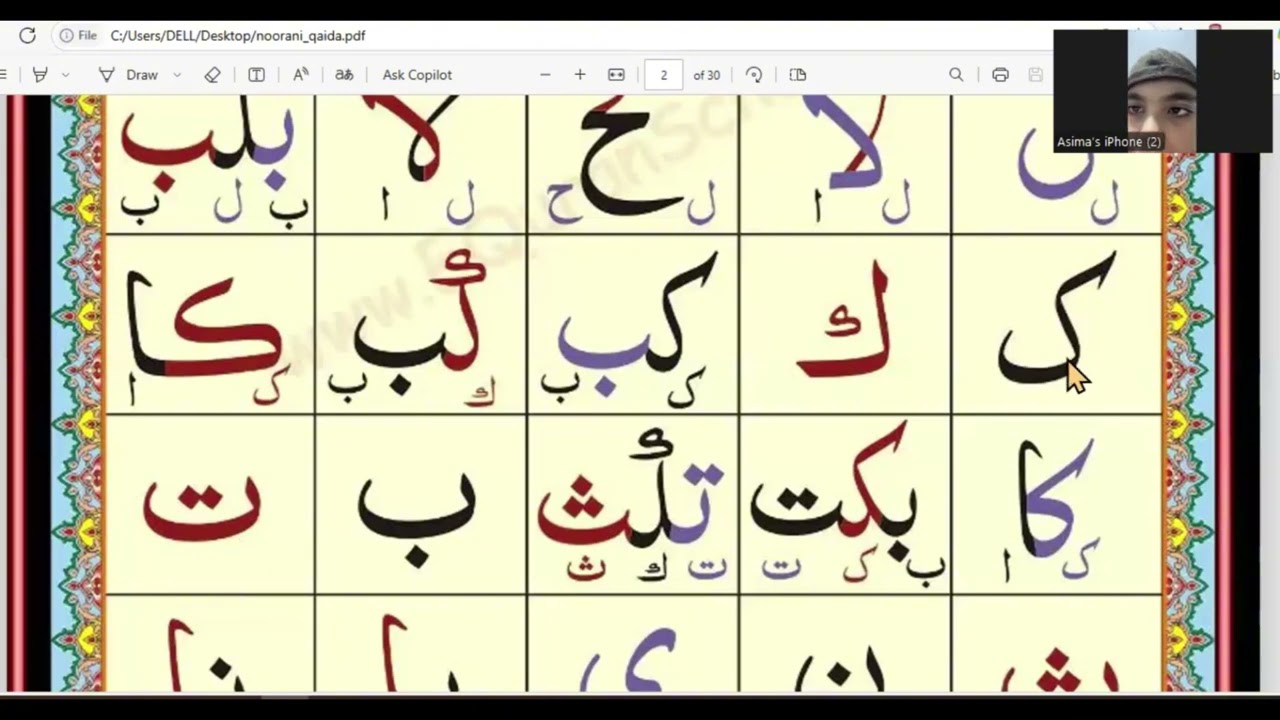Screen dimensions: 1280x720
Task: Start Read aloud
Action: point(300,75)
